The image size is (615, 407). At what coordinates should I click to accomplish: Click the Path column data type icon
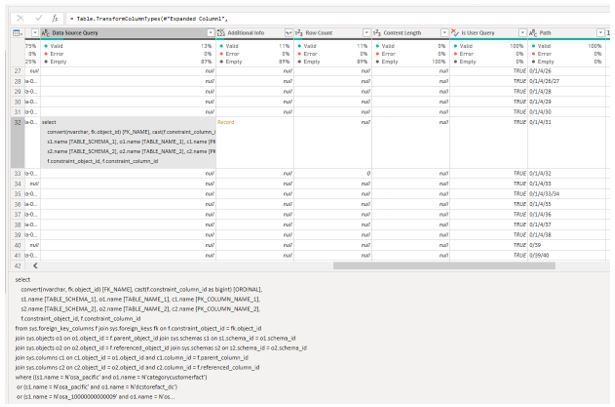pyautogui.click(x=533, y=34)
